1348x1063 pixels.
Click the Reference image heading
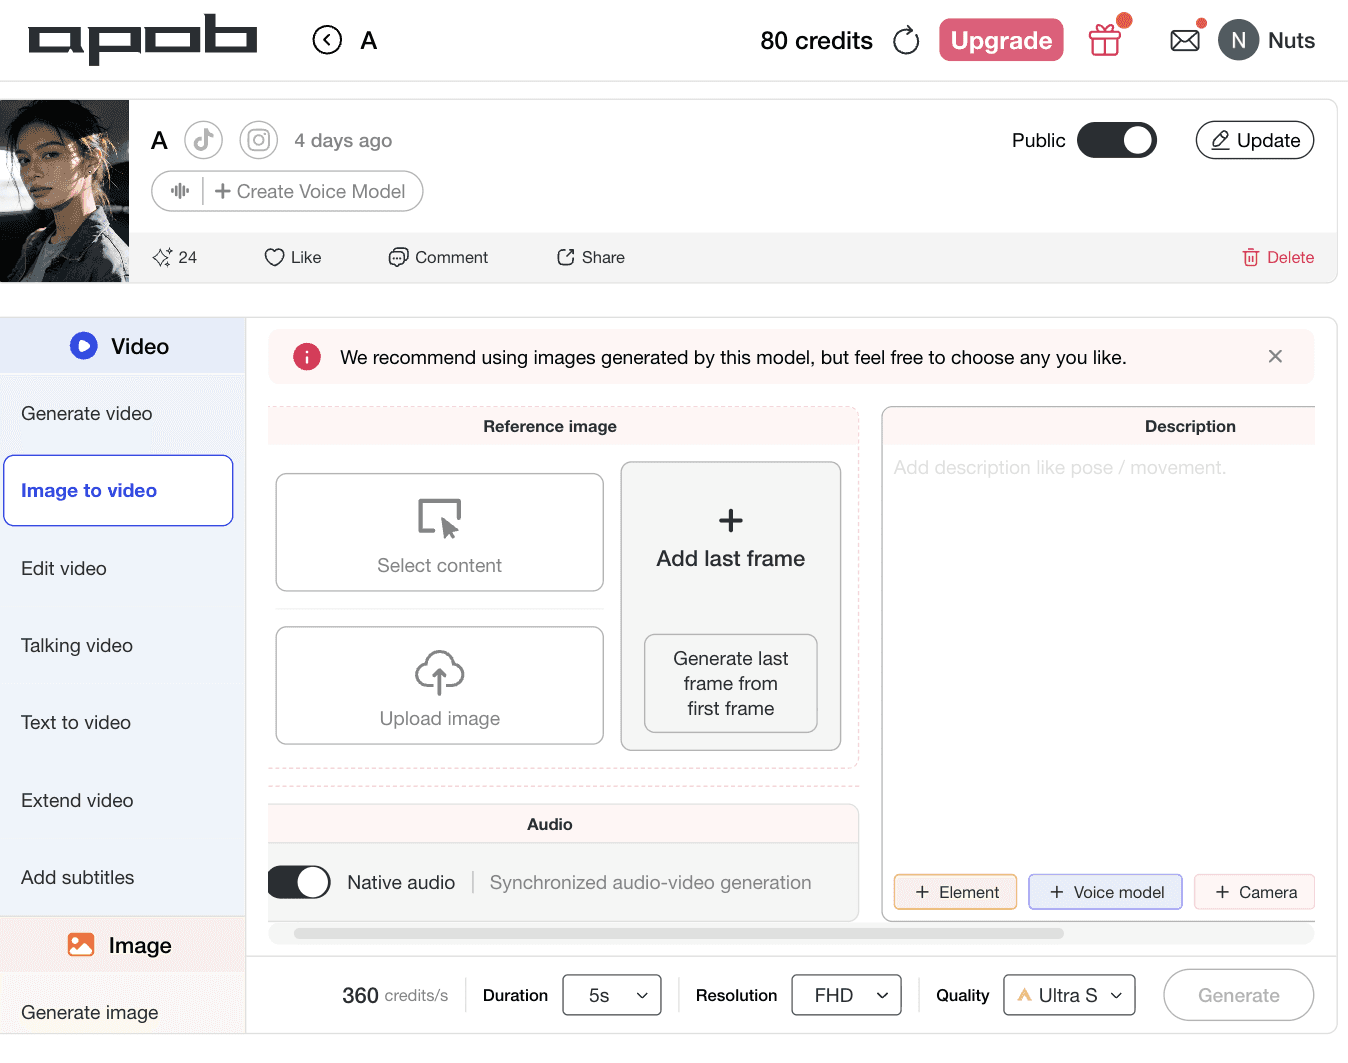click(x=550, y=426)
